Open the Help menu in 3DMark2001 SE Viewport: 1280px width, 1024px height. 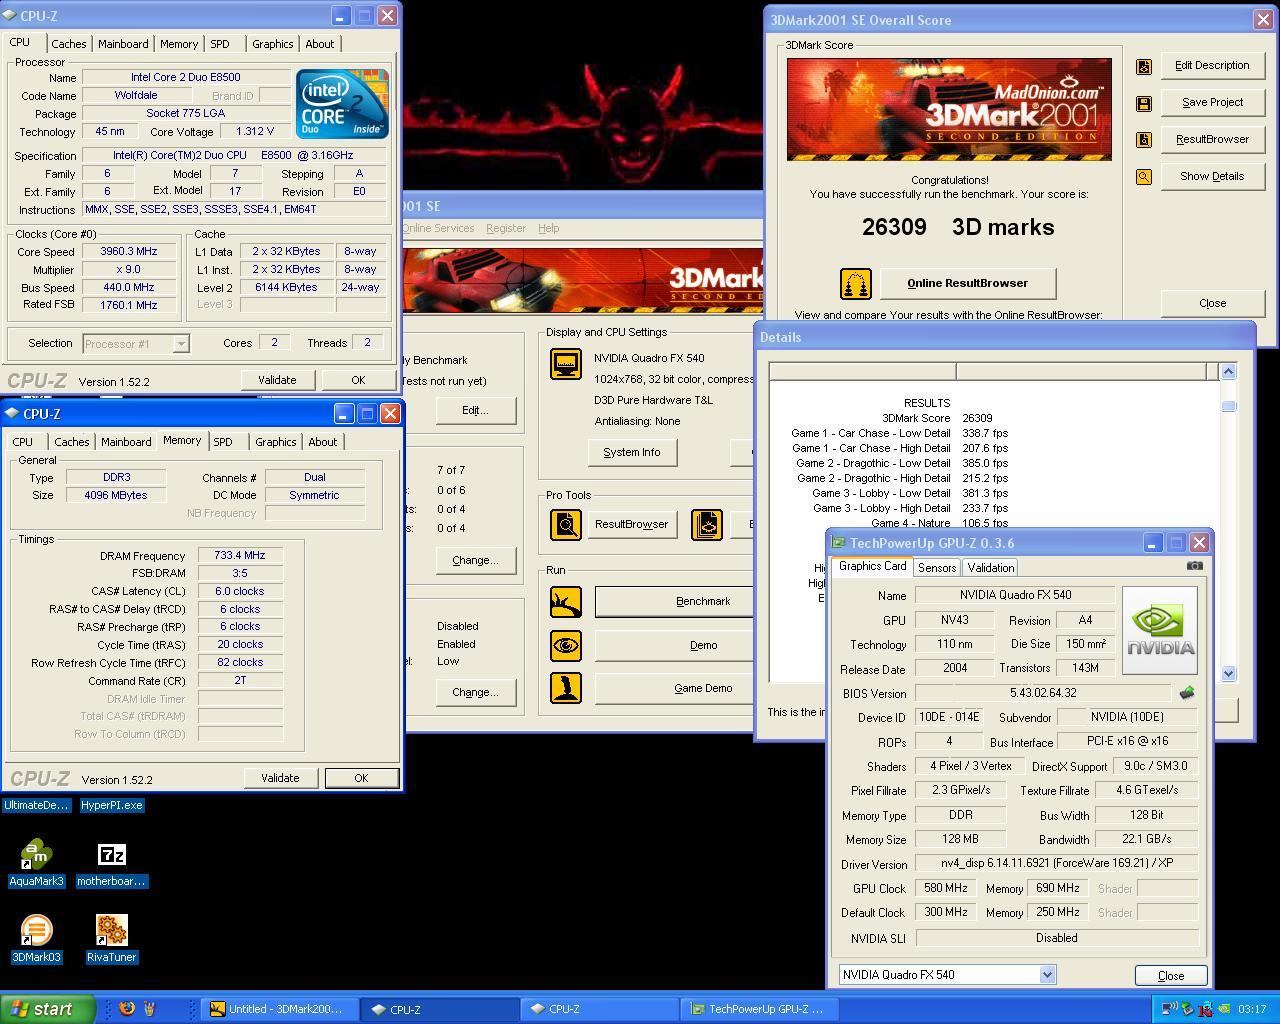(x=549, y=228)
